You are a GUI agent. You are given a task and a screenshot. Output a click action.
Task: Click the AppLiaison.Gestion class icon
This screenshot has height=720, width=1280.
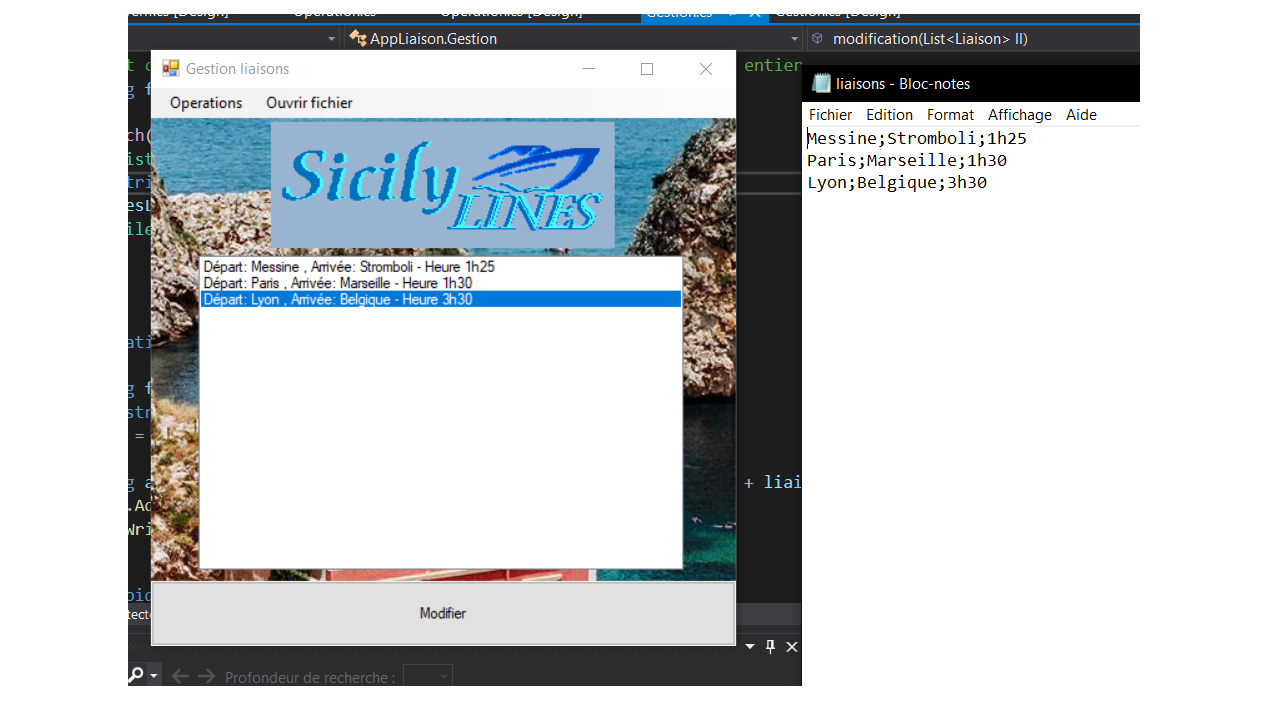pyautogui.click(x=357, y=38)
